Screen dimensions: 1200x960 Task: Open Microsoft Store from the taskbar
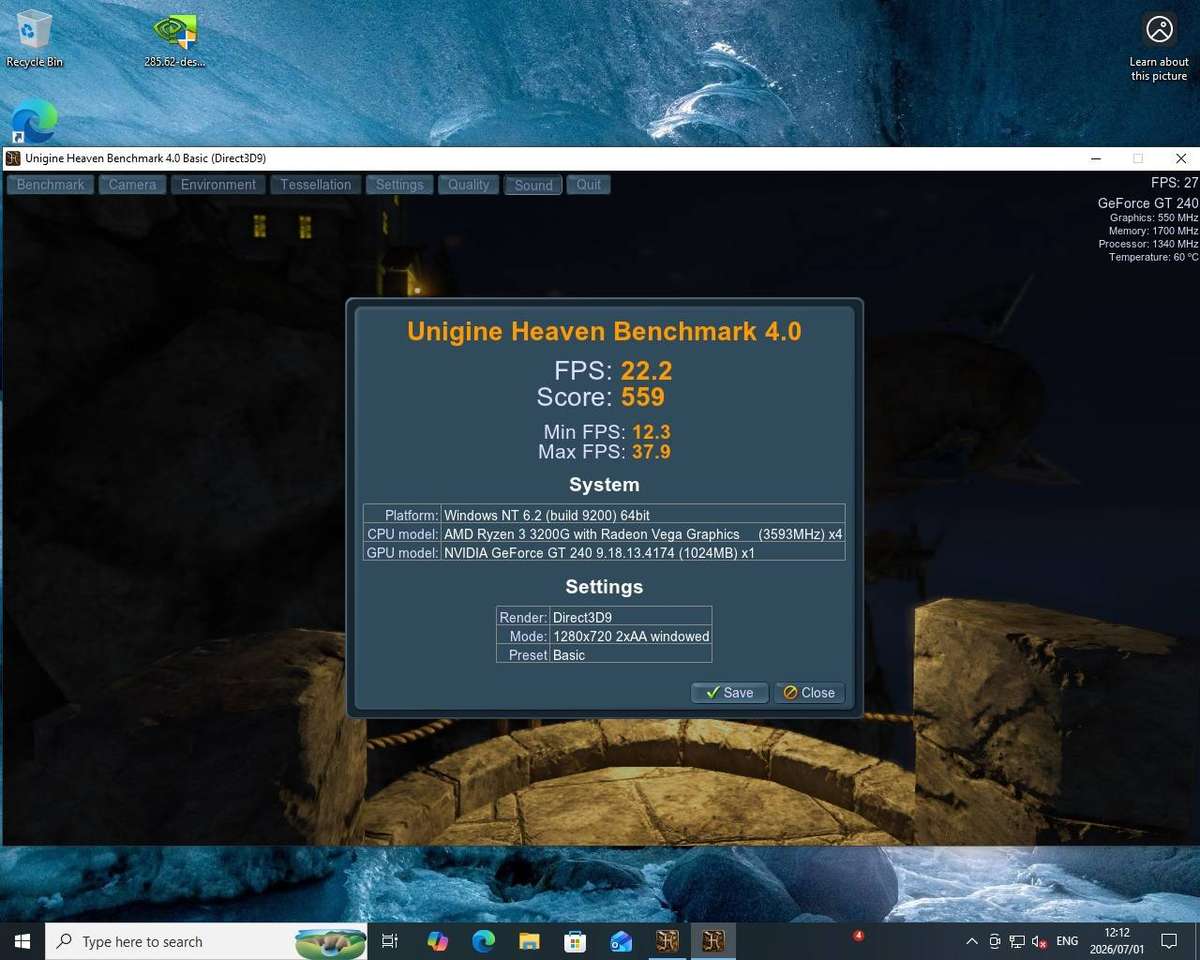[575, 941]
